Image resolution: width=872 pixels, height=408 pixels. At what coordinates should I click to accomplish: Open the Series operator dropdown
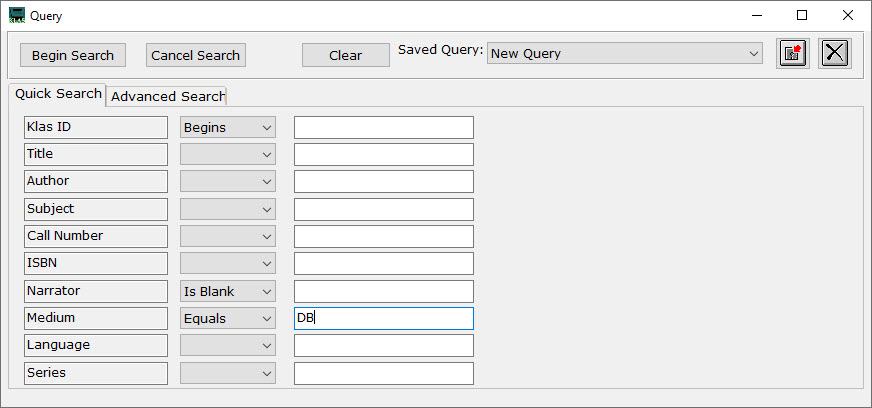(228, 373)
